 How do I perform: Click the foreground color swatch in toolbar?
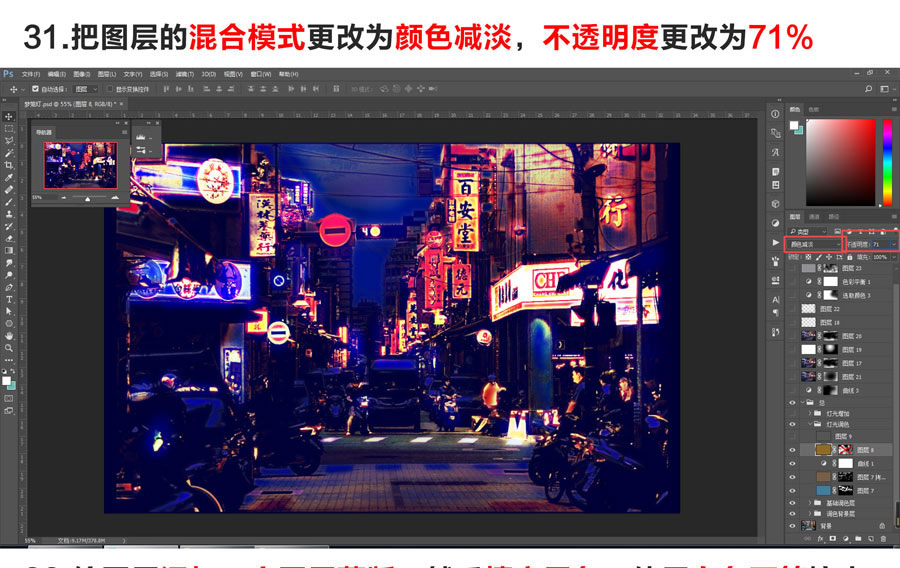coord(6,381)
